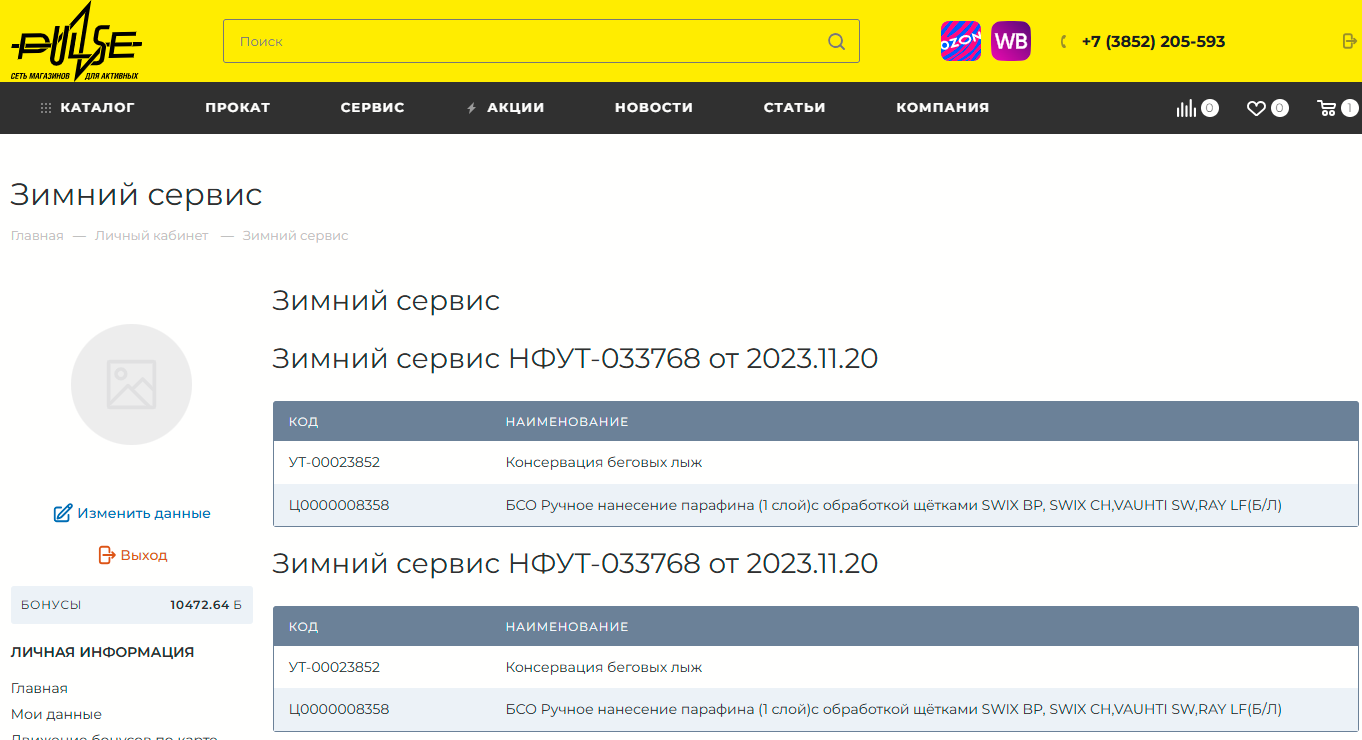Click the magnifier search icon

(x=836, y=42)
